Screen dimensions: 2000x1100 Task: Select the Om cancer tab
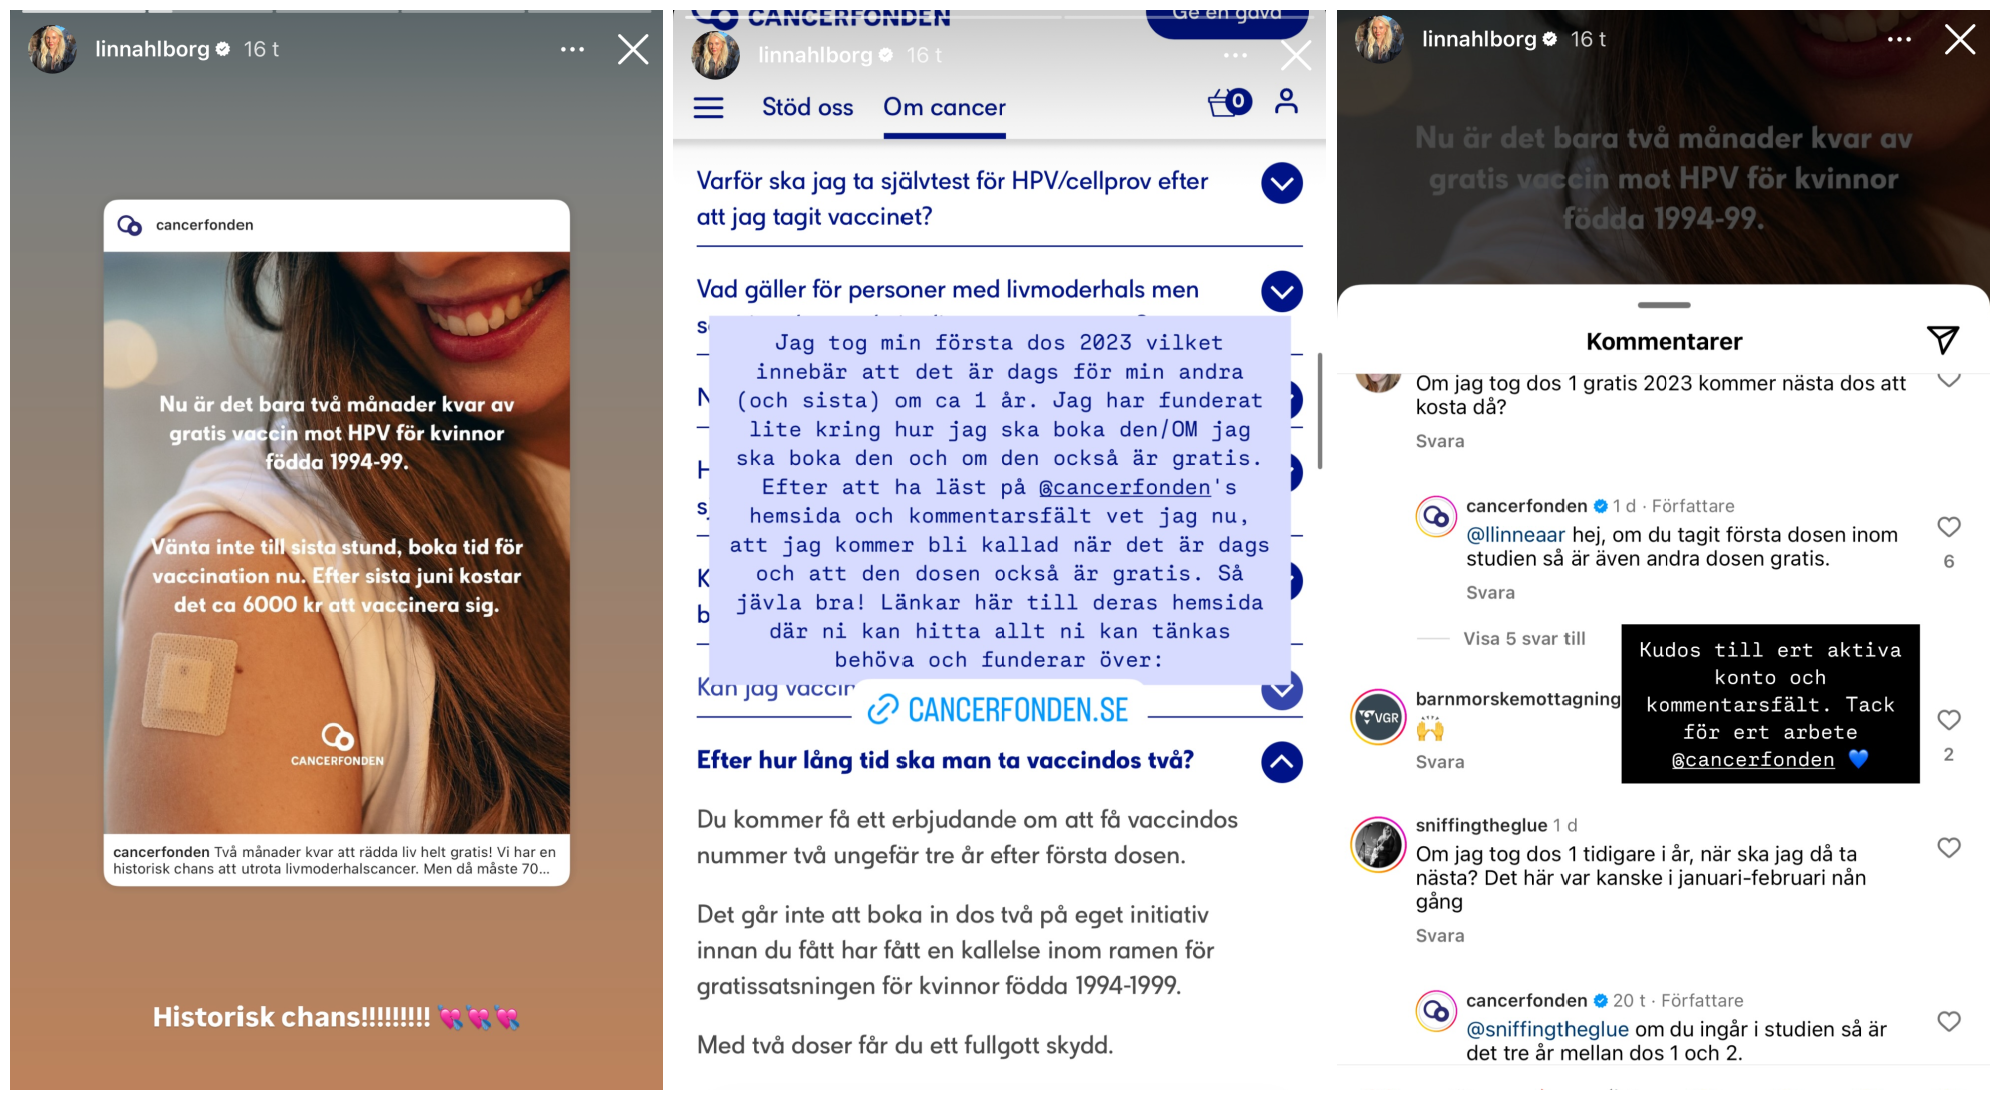944,107
